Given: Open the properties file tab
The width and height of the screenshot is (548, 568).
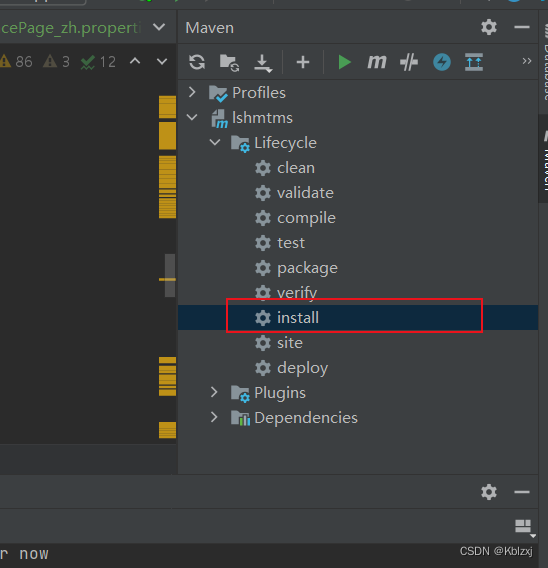Looking at the screenshot, I should (71, 28).
